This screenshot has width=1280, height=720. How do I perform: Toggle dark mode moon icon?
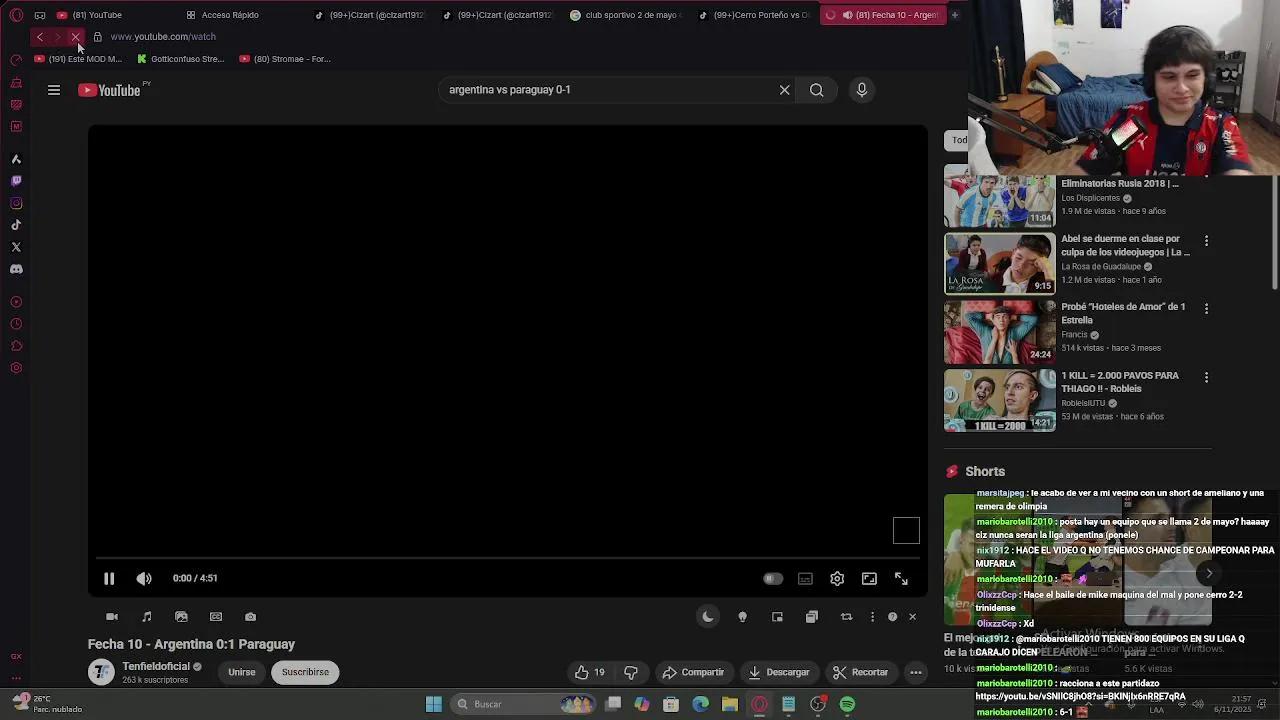tap(708, 617)
